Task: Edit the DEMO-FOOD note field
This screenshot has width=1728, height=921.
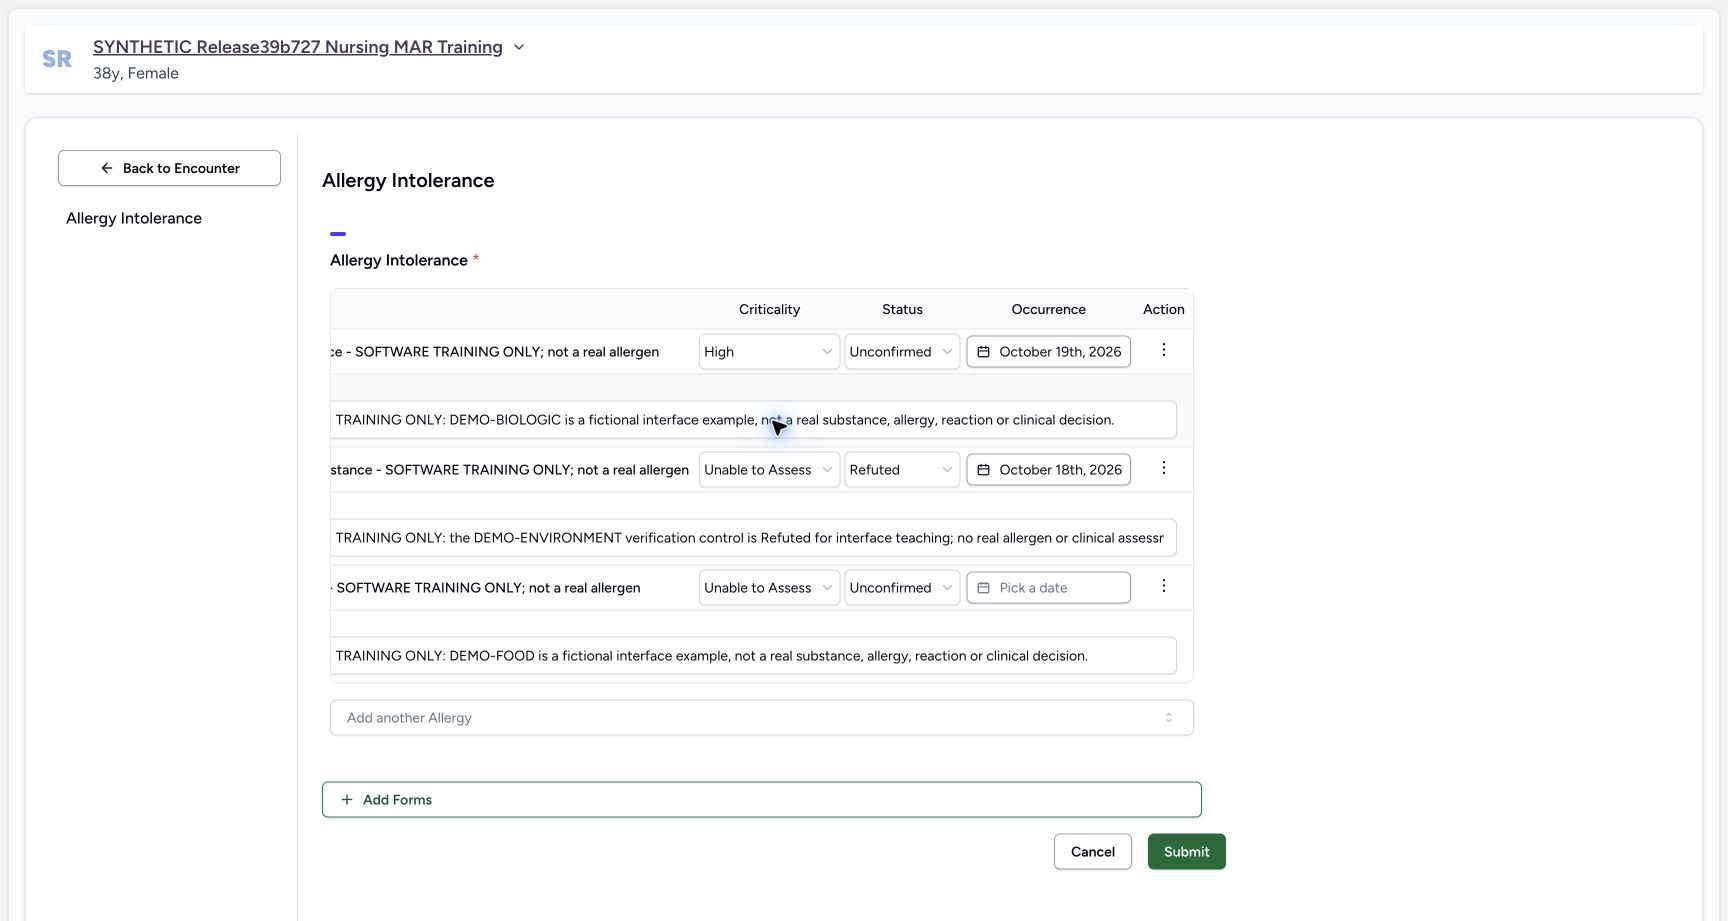Action: pyautogui.click(x=753, y=656)
